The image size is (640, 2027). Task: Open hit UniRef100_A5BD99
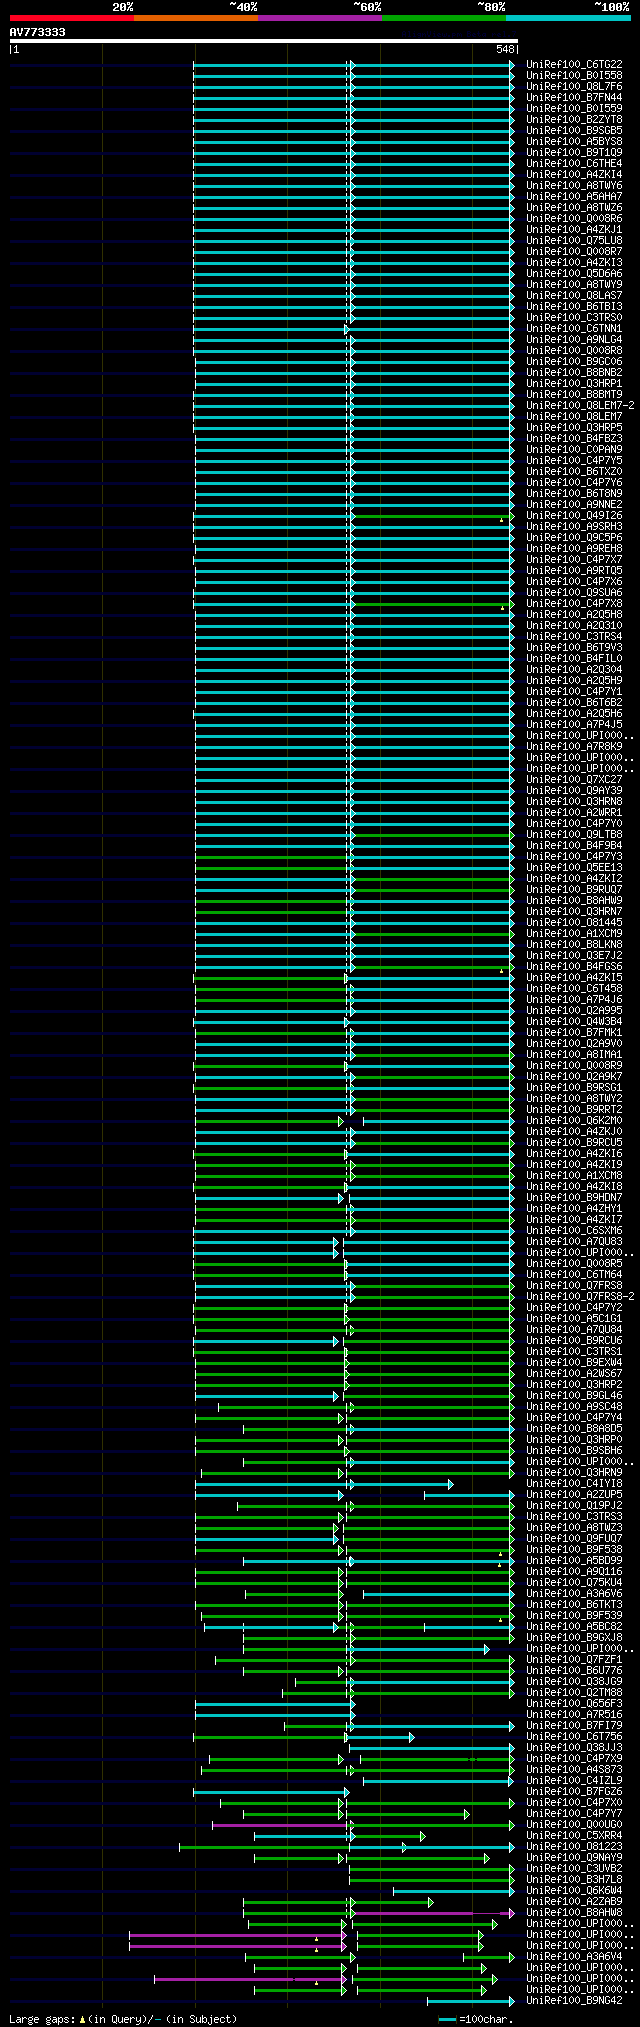pos(574,1561)
